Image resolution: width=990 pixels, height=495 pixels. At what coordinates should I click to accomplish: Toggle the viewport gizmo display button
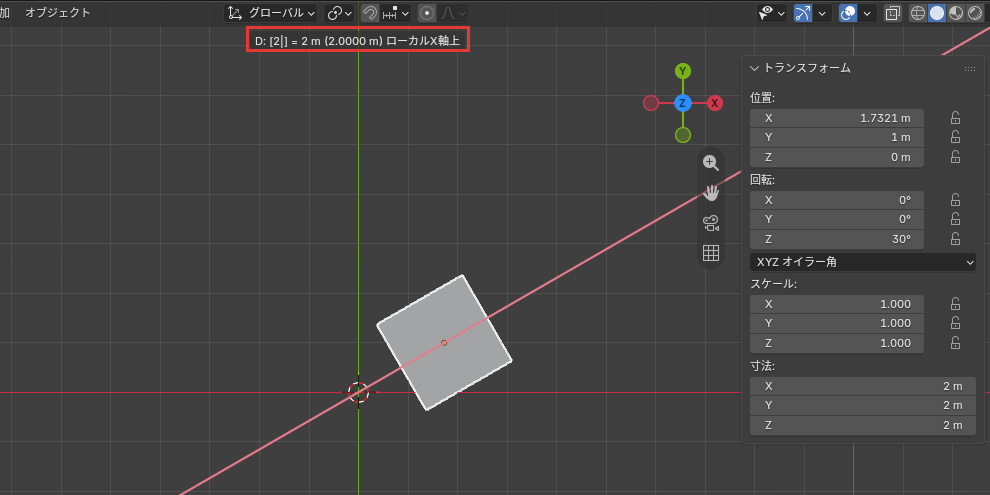802,13
